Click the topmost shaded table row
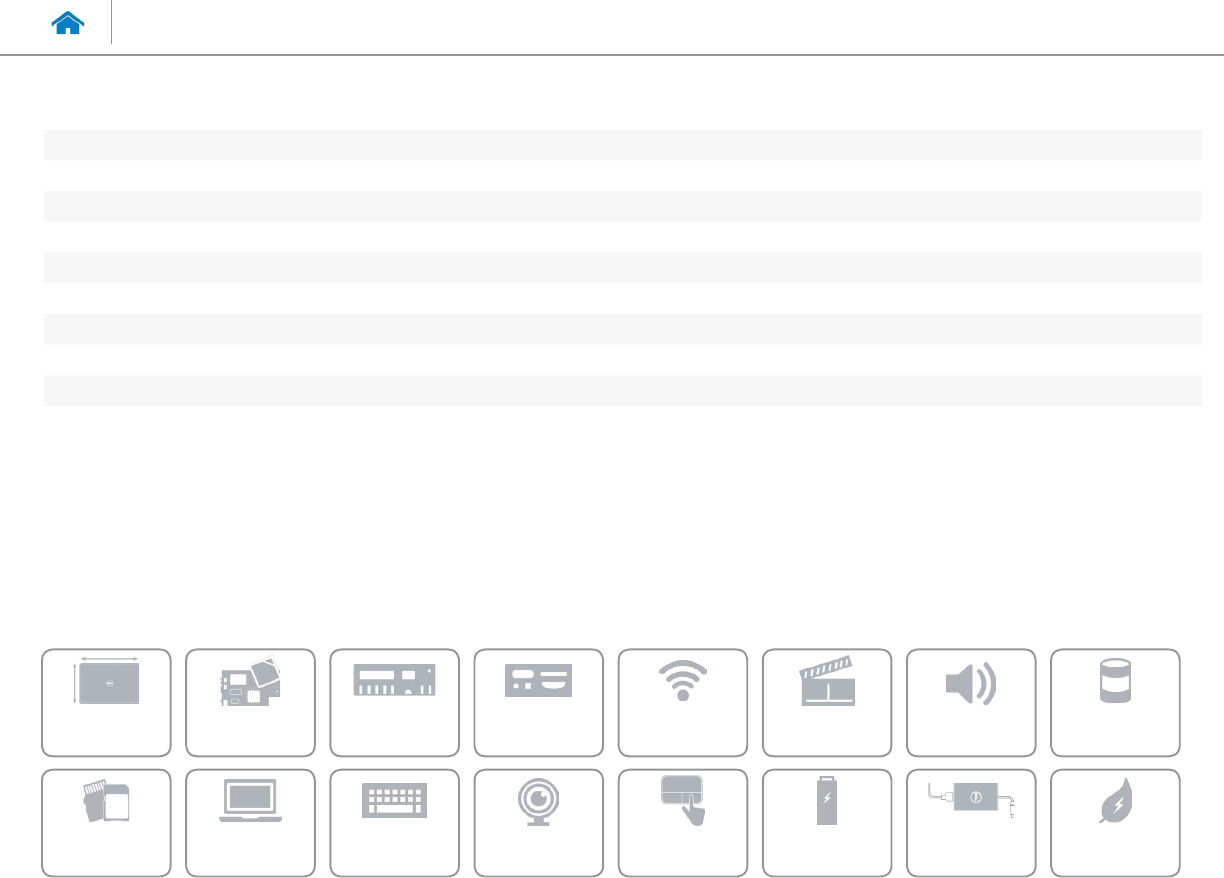This screenshot has height=878, width=1224. [622, 145]
